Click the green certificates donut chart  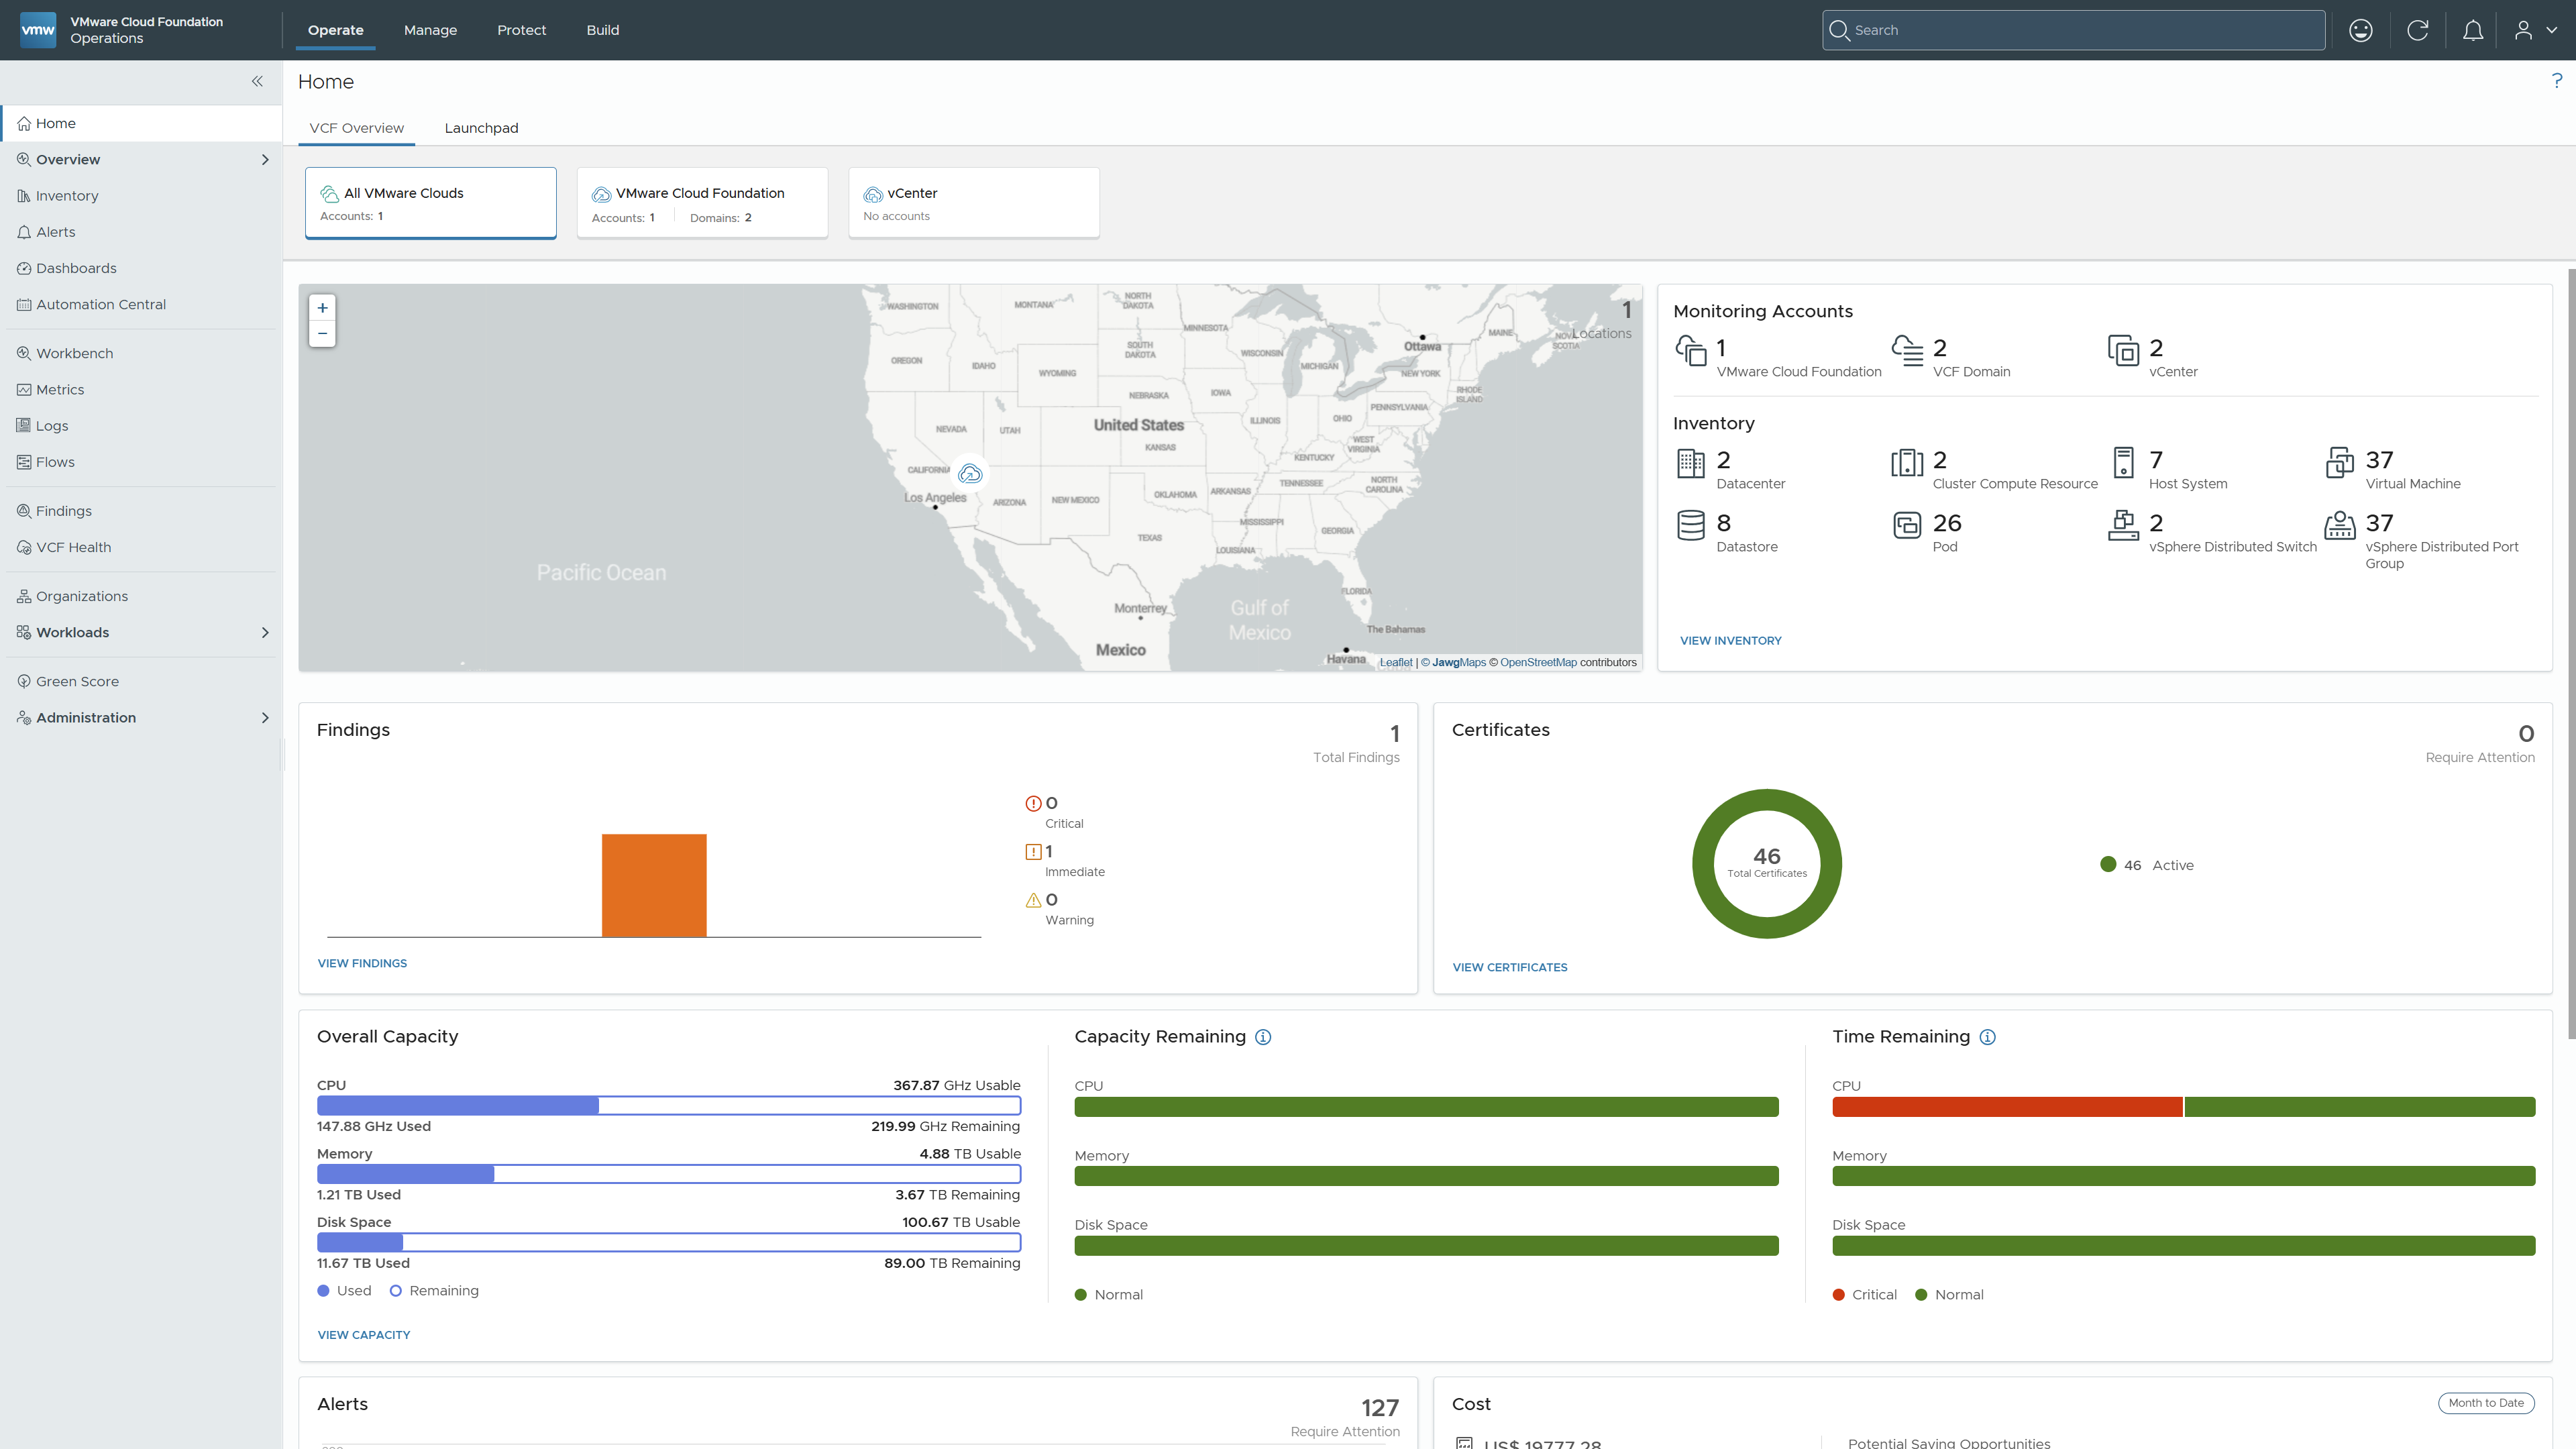click(x=1766, y=864)
